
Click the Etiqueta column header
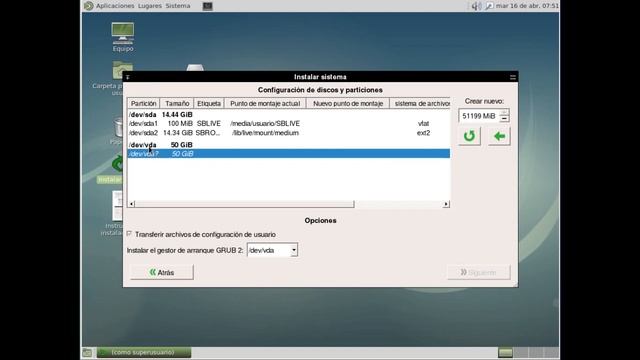pos(209,104)
